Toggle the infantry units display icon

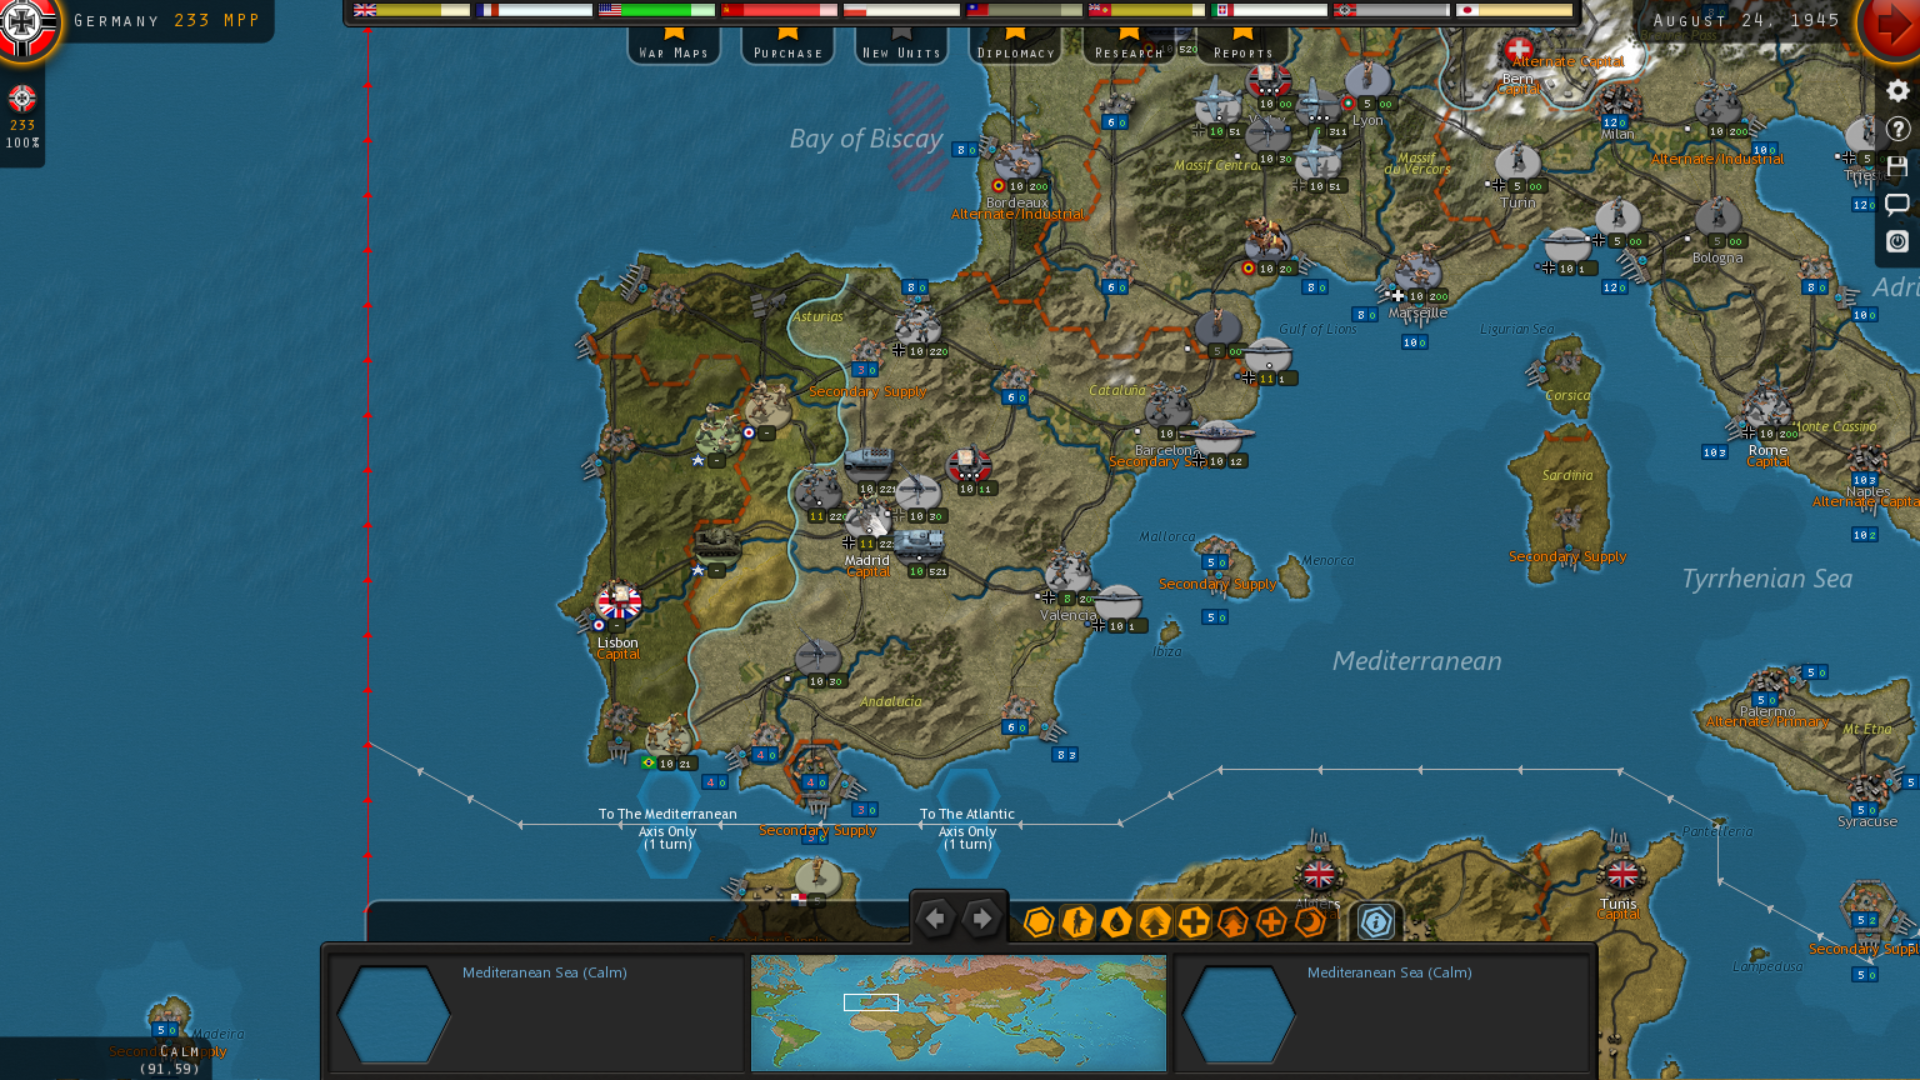(x=1078, y=922)
